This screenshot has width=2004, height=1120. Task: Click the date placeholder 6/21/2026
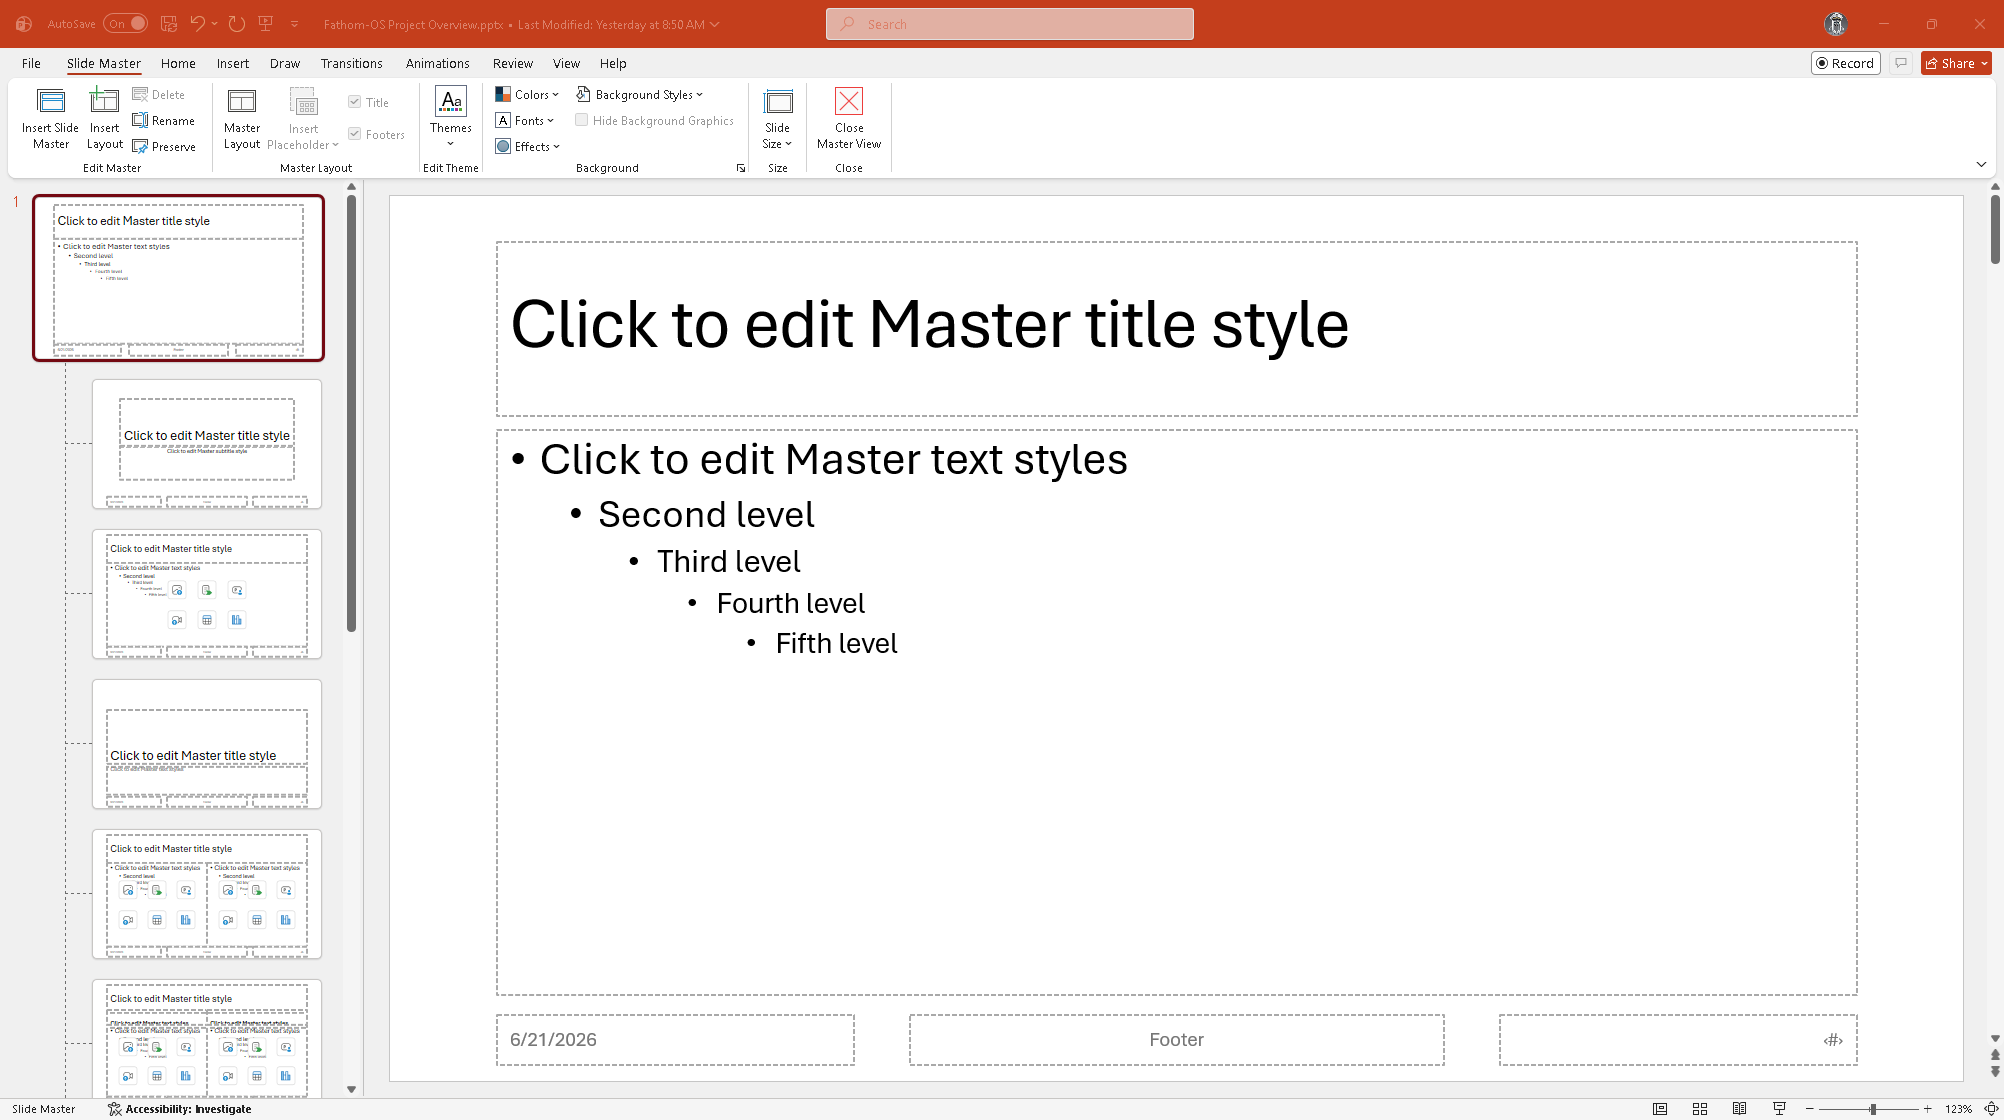coord(675,1040)
